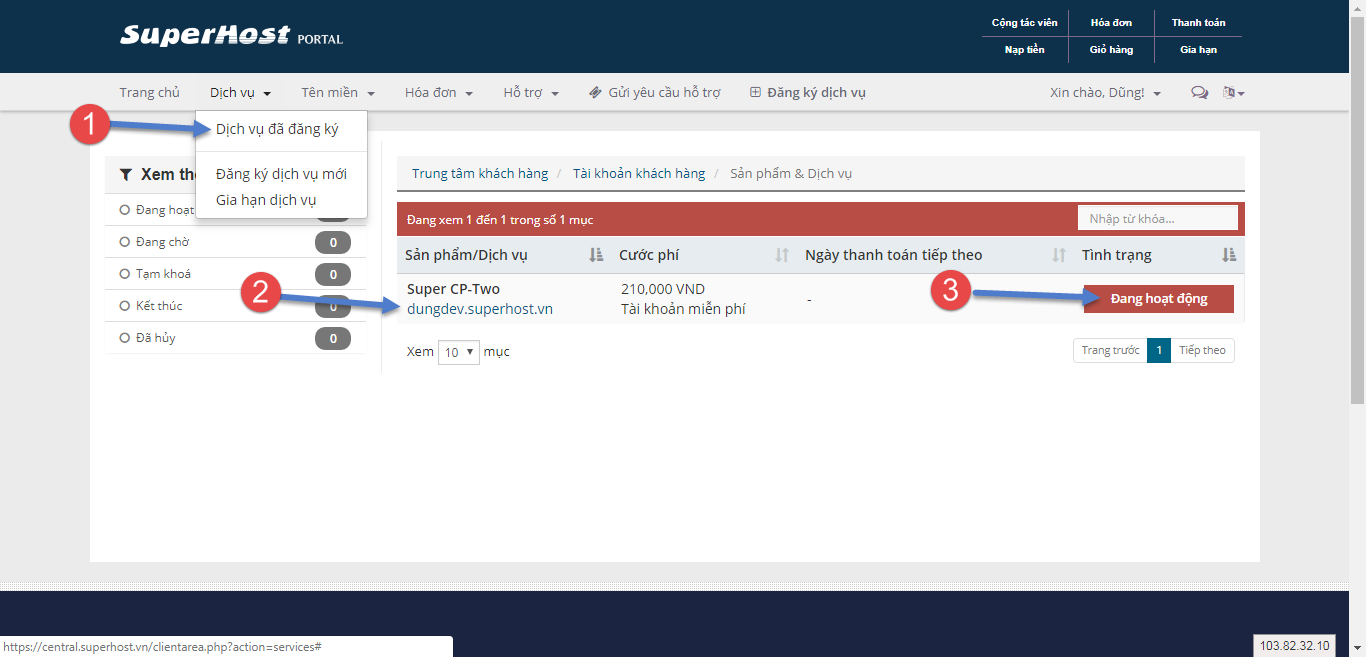Click the Gửi yêu cầu hỗ trợ pencil link

[x=655, y=93]
